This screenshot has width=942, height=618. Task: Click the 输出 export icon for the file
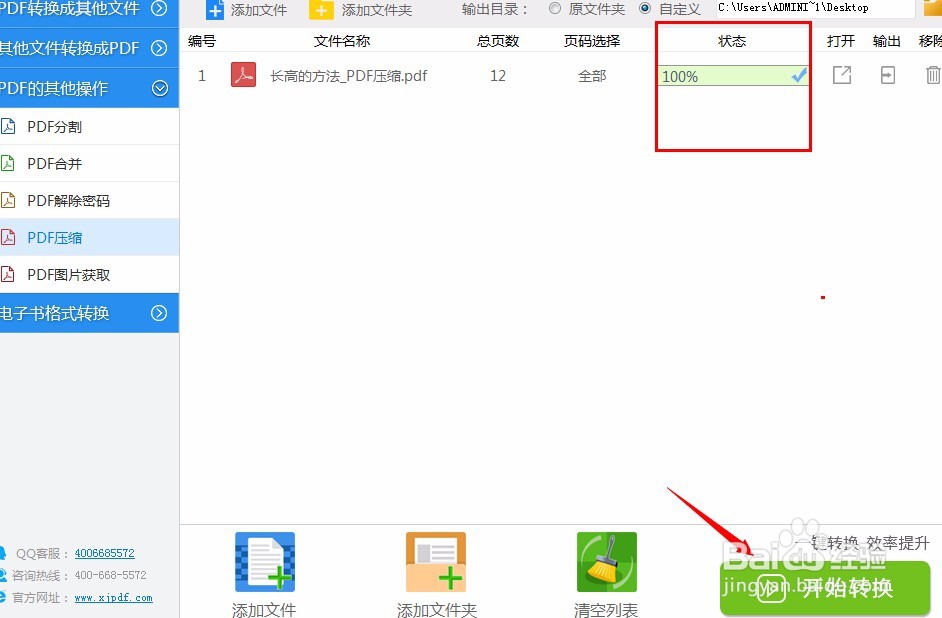(887, 75)
